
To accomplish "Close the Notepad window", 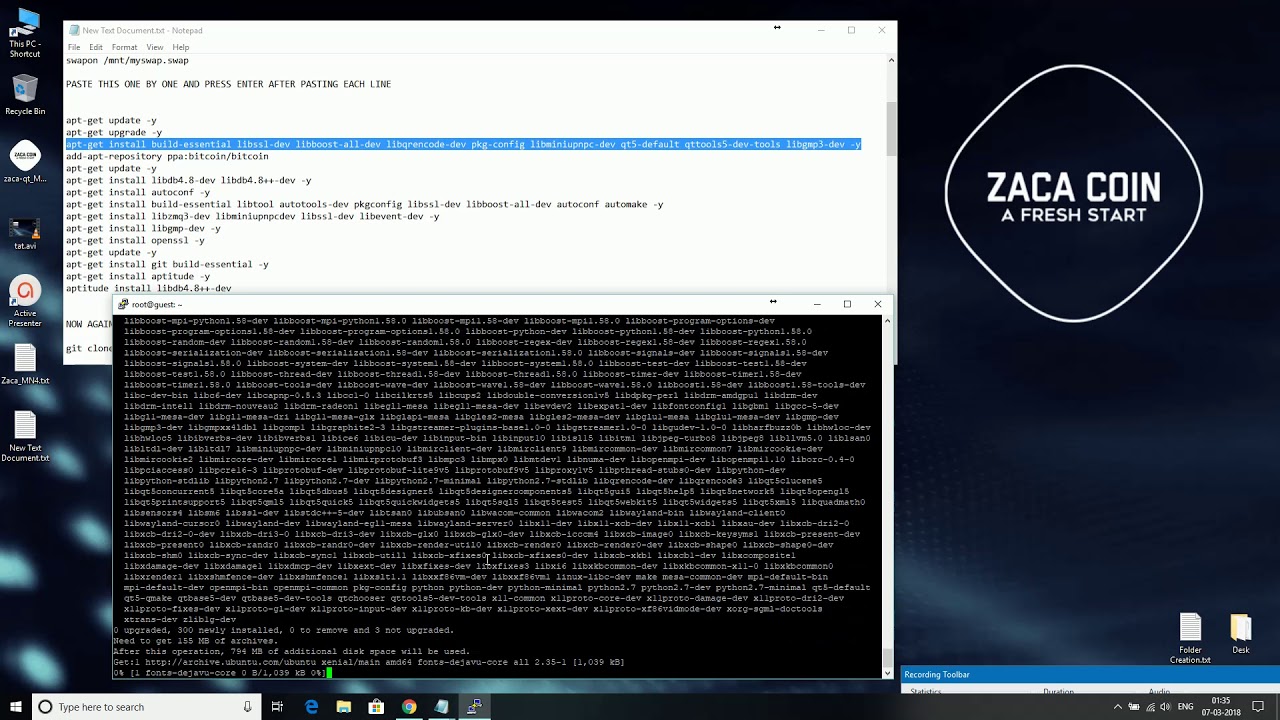I will (881, 30).
